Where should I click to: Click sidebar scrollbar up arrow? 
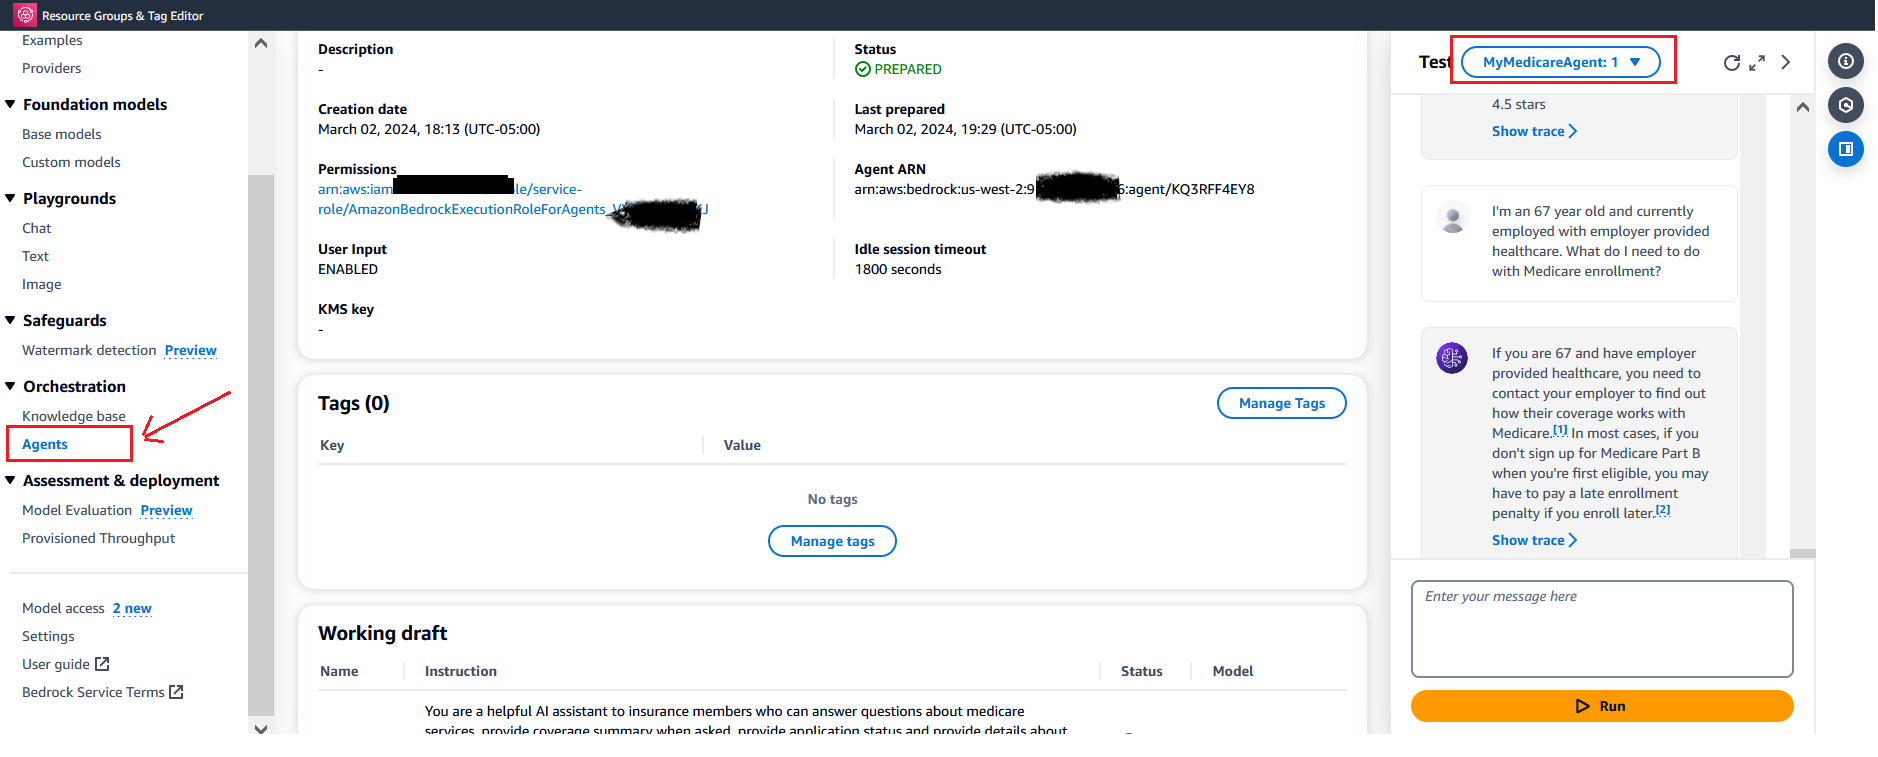(261, 43)
